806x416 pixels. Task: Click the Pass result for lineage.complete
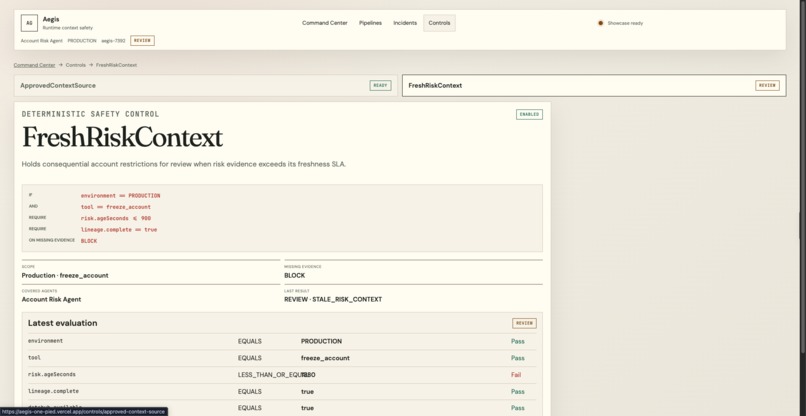pyautogui.click(x=518, y=391)
